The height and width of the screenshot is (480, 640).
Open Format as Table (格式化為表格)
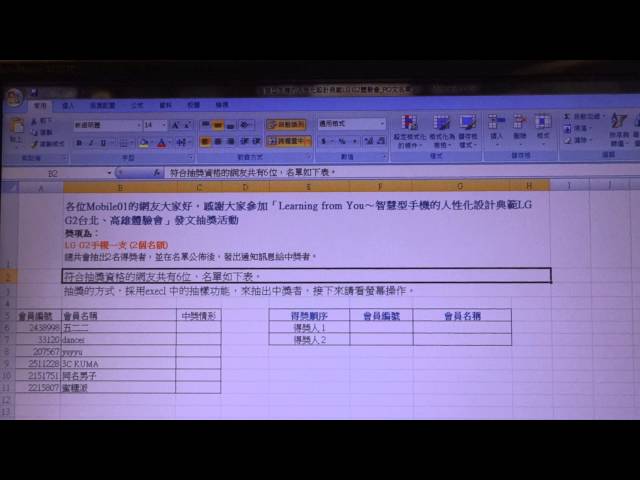(x=441, y=131)
